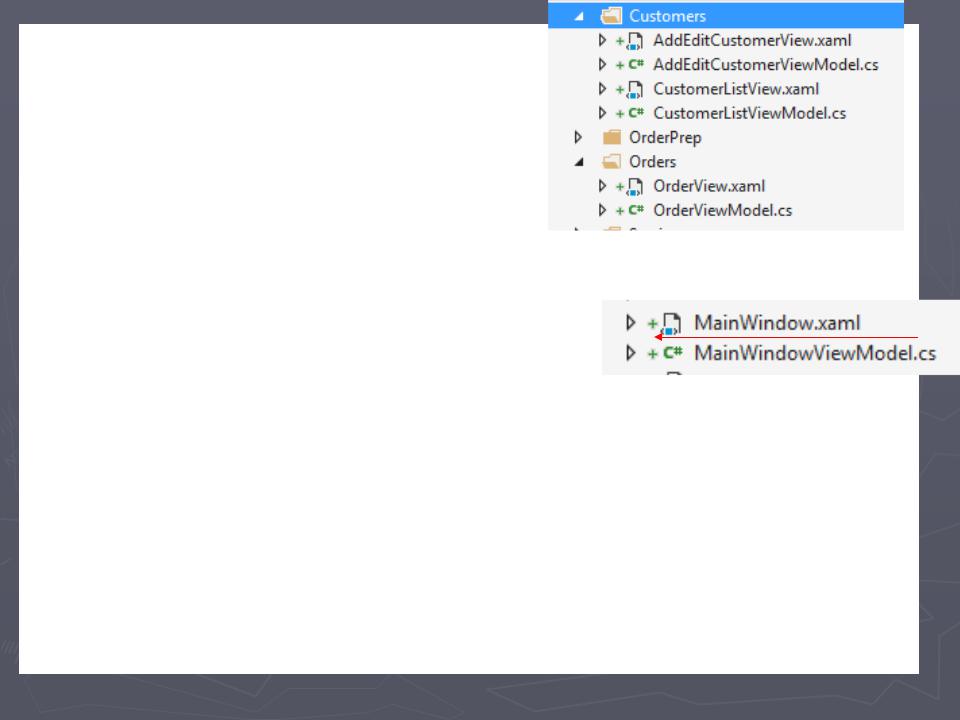Collapse the Orders folder
The width and height of the screenshot is (960, 720).
[x=579, y=162]
